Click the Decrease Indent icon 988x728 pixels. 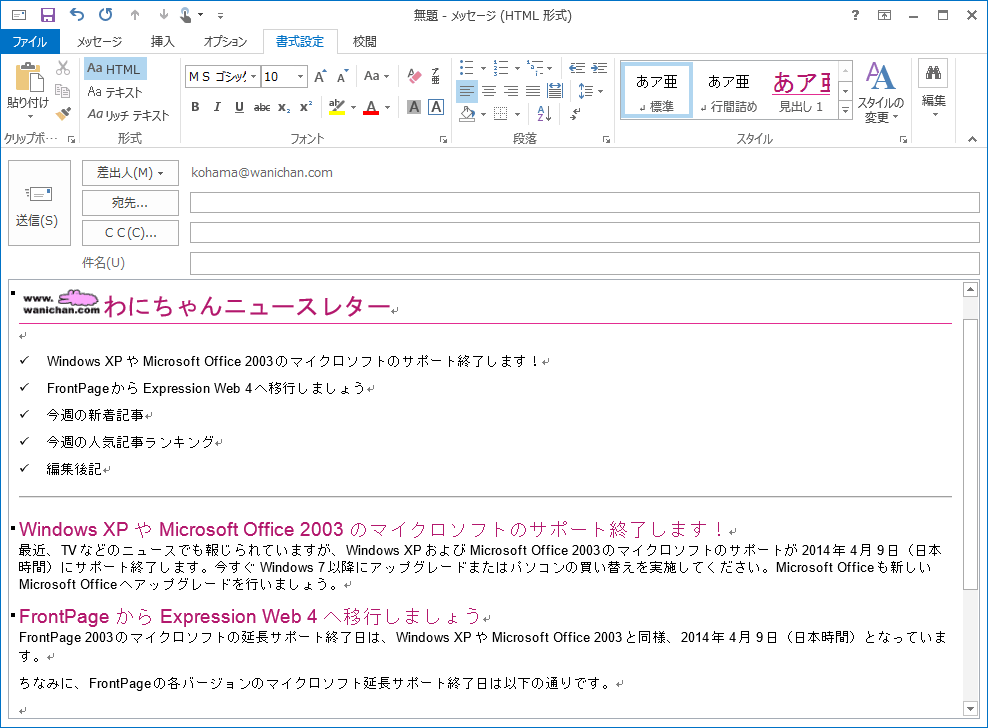[x=577, y=68]
